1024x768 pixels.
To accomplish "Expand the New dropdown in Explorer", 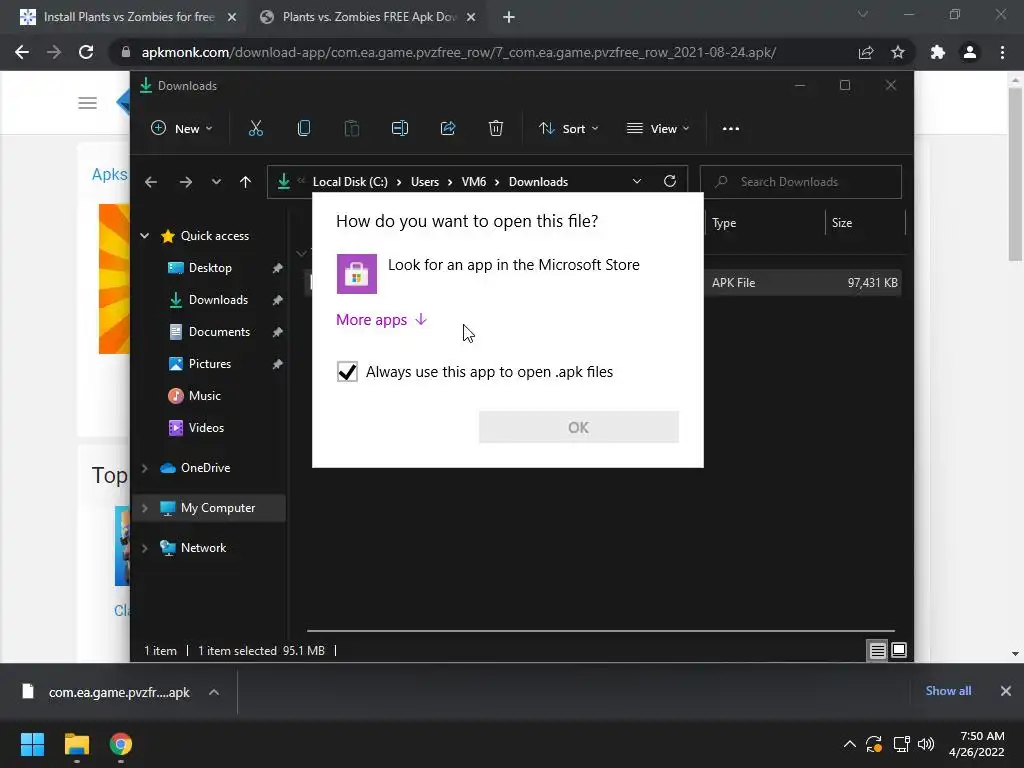I will [182, 129].
